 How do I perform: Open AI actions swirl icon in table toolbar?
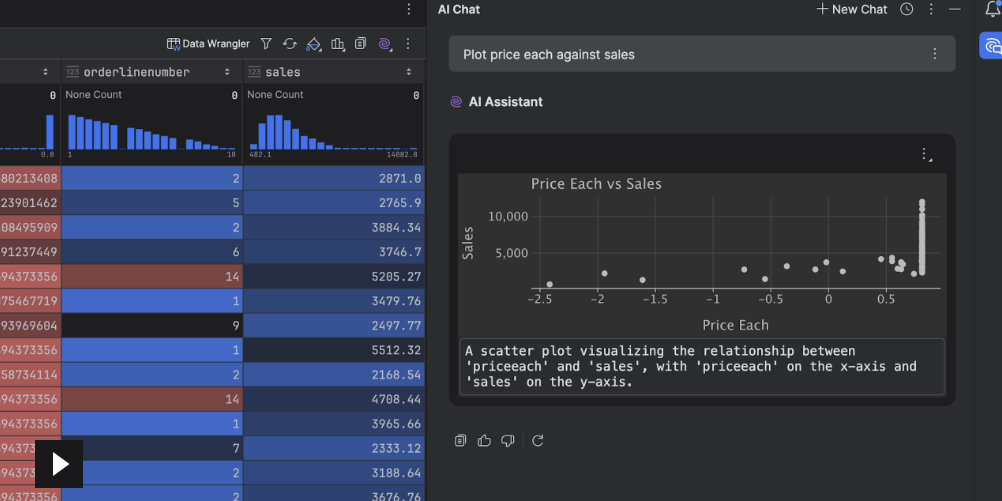pos(384,44)
